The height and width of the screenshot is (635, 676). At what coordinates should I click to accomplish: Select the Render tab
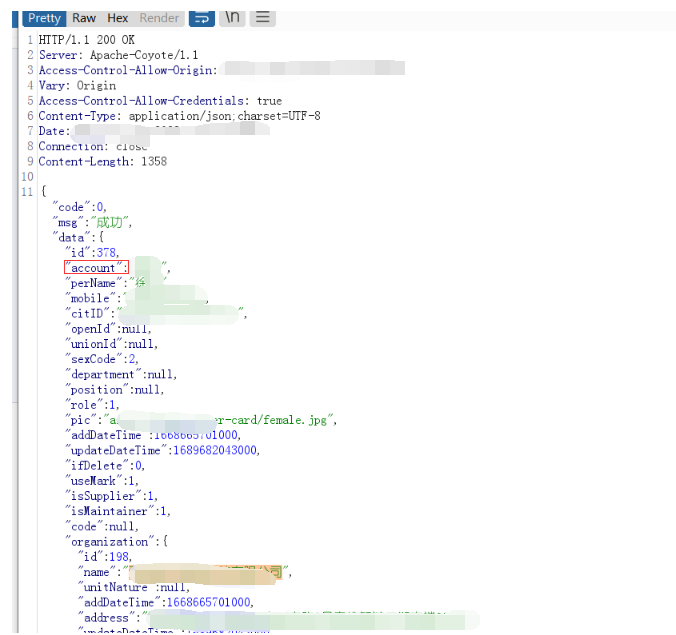pos(159,18)
